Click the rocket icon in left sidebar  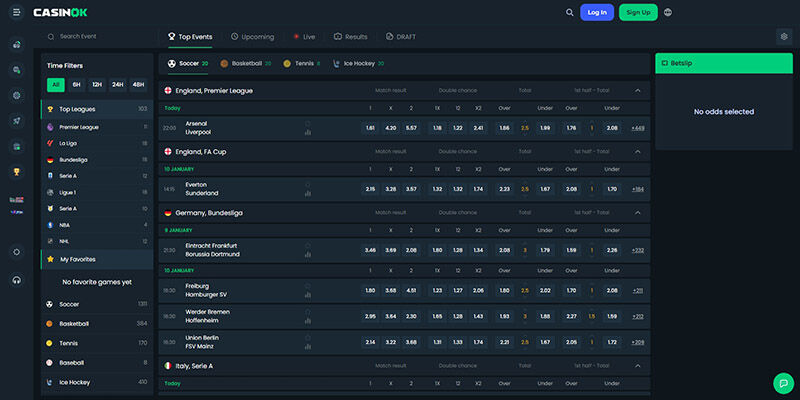coord(17,121)
